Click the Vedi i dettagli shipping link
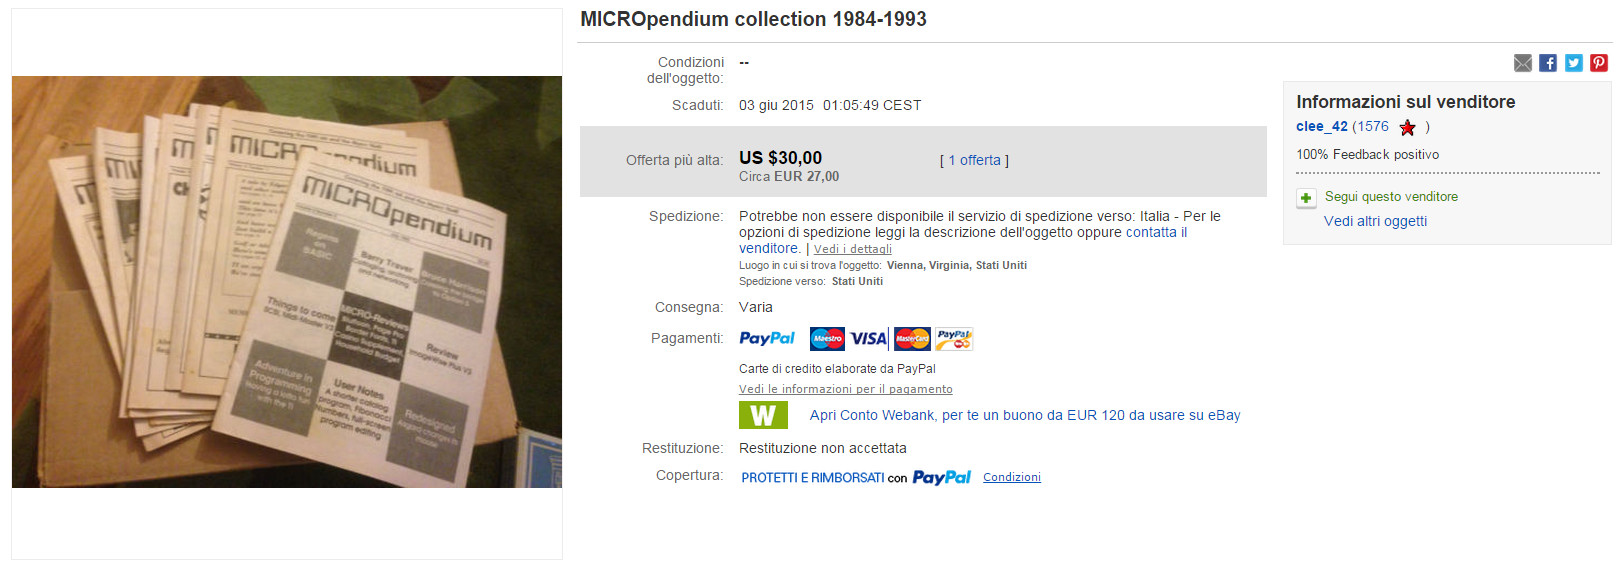 tap(852, 249)
